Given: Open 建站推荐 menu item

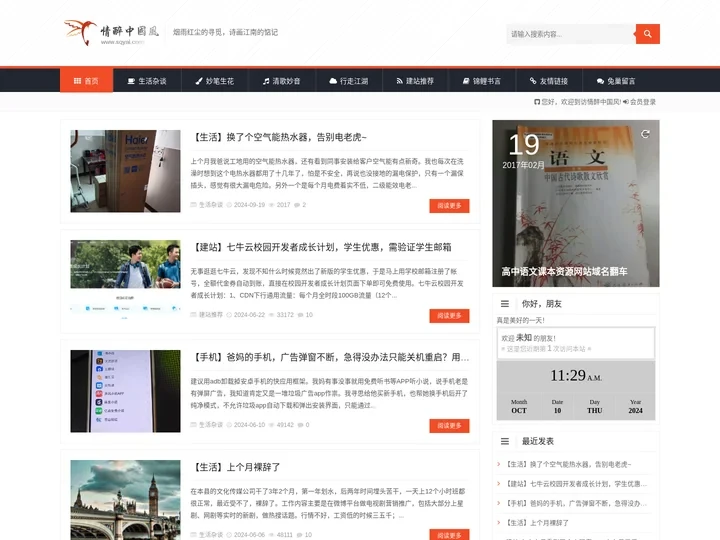Looking at the screenshot, I should (415, 81).
